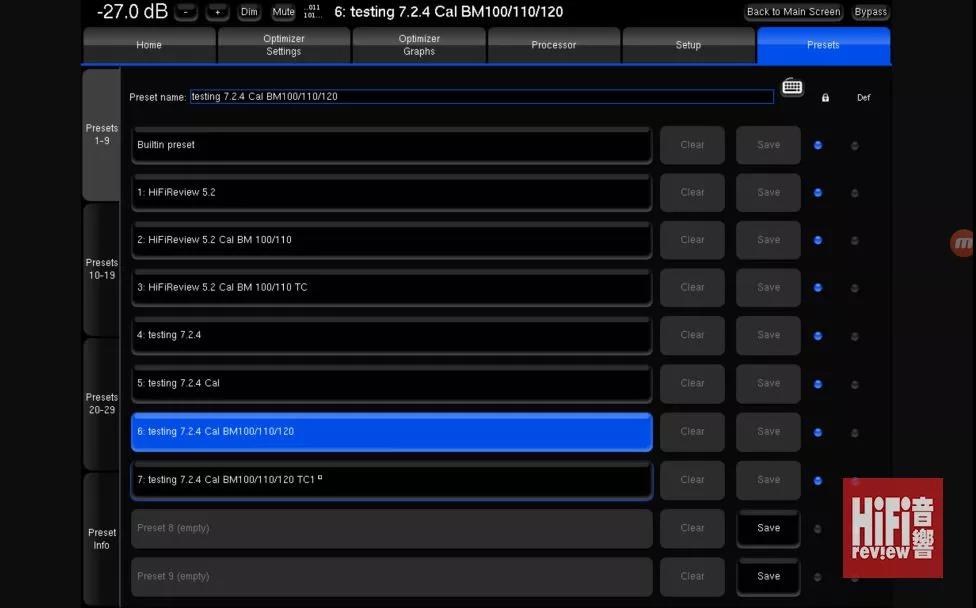This screenshot has height=608, width=976.
Task: Toggle the Dim button
Action: pyautogui.click(x=249, y=12)
